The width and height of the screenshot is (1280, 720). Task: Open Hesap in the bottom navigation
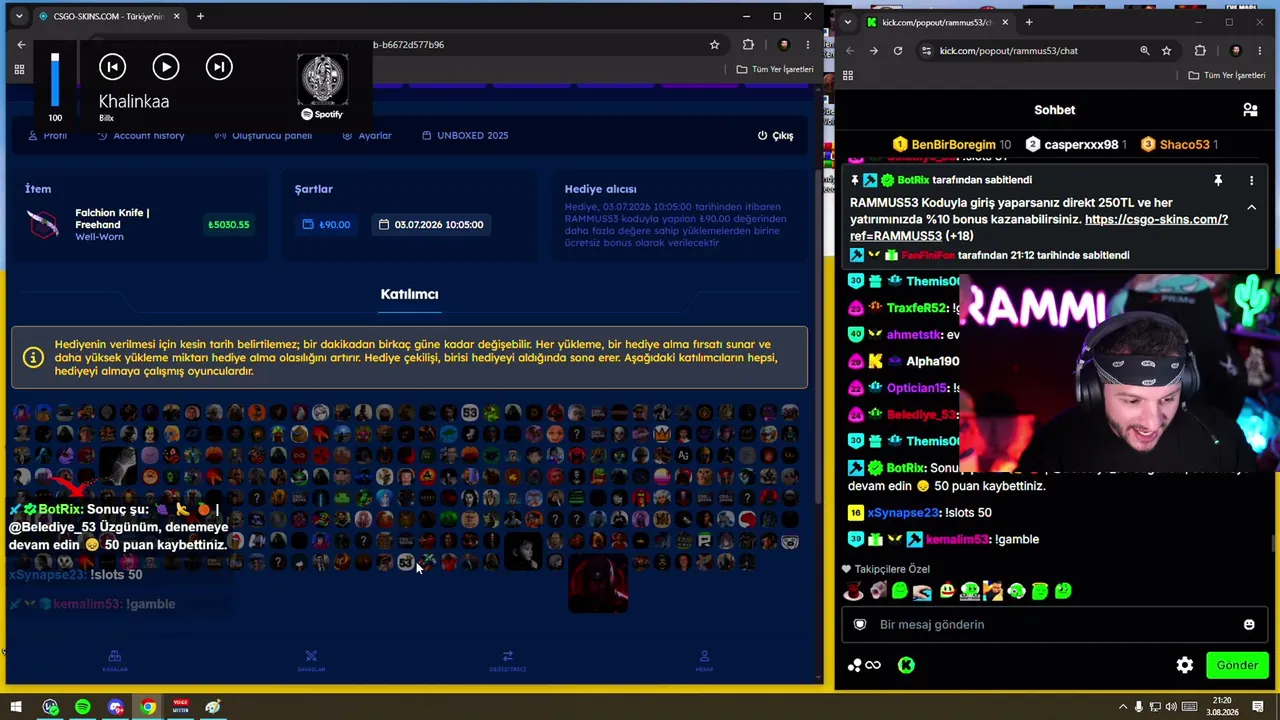(704, 660)
